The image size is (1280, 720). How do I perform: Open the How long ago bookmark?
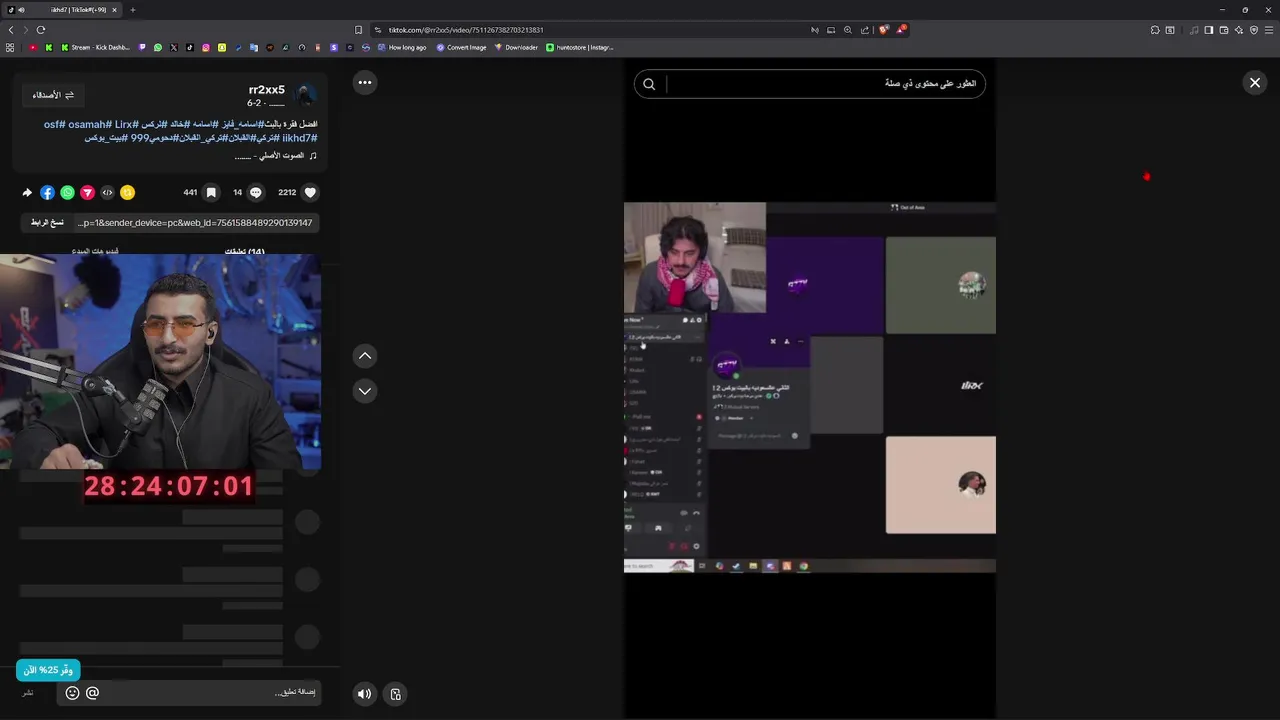click(x=400, y=47)
